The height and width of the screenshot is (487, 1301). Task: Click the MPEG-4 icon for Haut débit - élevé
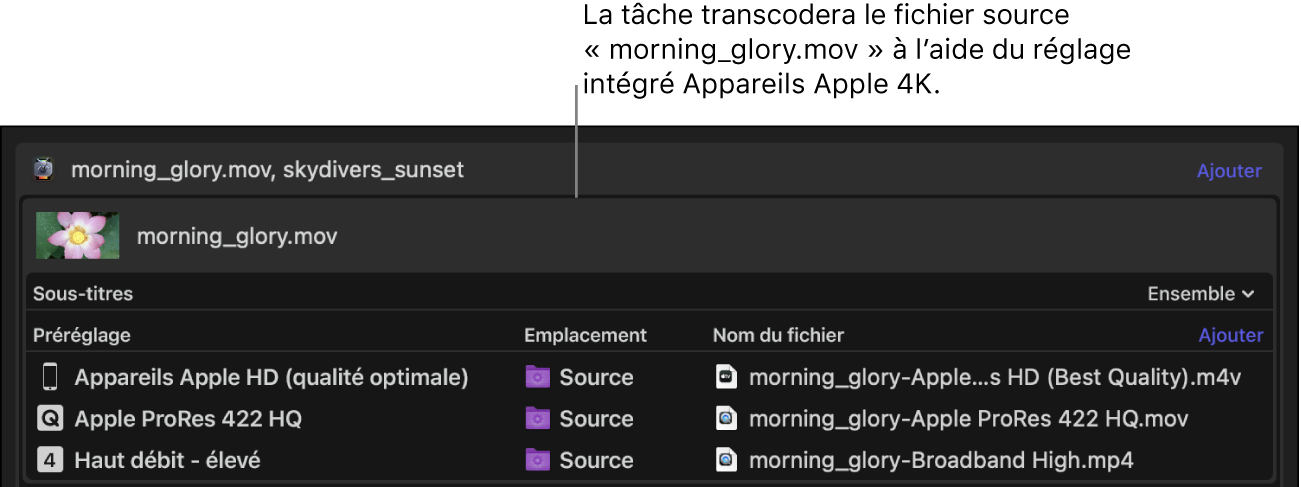coord(49,460)
